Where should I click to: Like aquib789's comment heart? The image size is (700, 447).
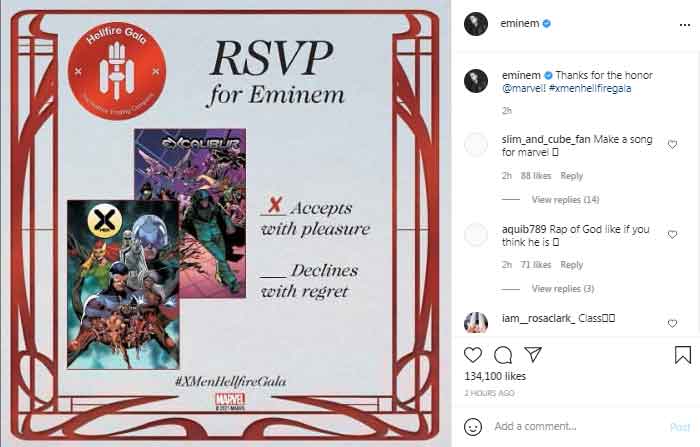(x=672, y=234)
